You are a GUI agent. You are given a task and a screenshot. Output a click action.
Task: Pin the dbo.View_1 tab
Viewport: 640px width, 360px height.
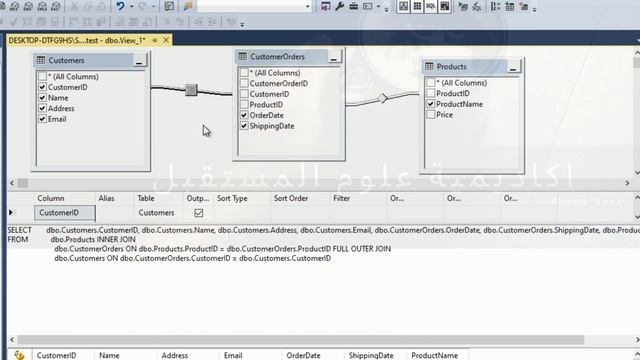(155, 40)
